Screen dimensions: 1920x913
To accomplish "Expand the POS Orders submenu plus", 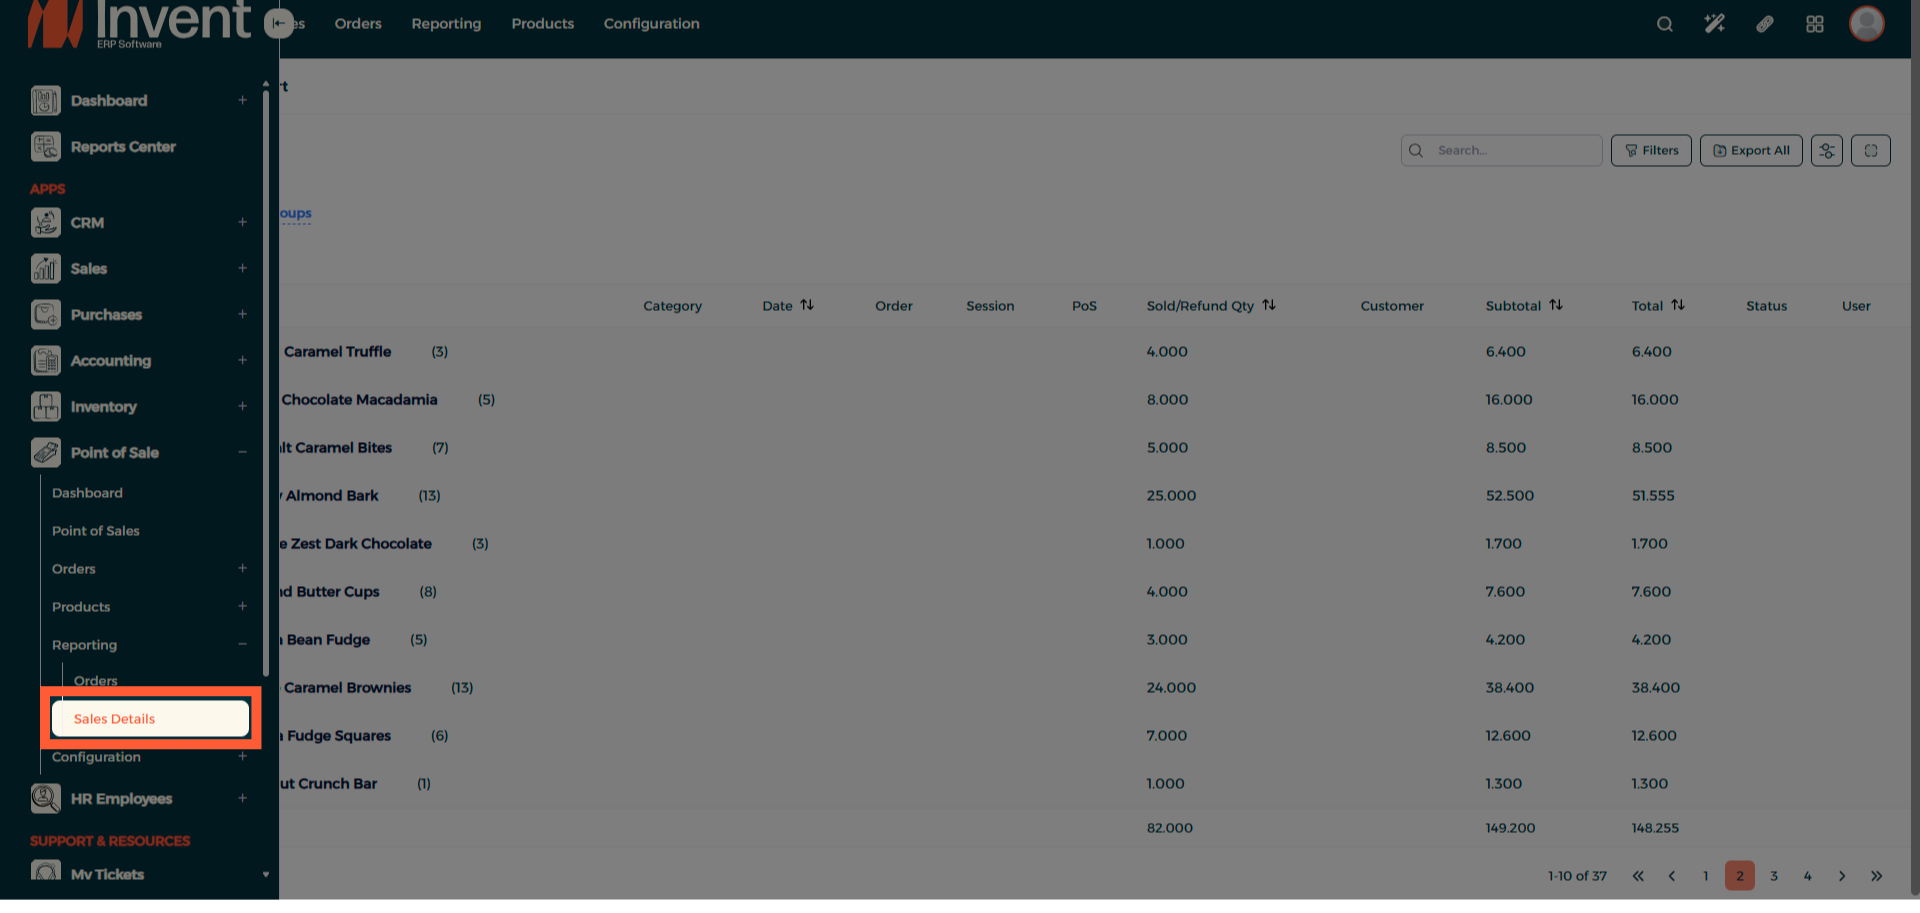I will click(x=242, y=568).
